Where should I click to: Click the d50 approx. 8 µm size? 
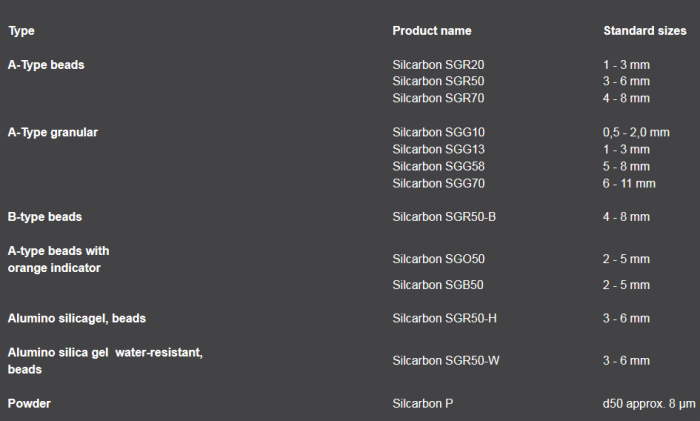pos(649,403)
